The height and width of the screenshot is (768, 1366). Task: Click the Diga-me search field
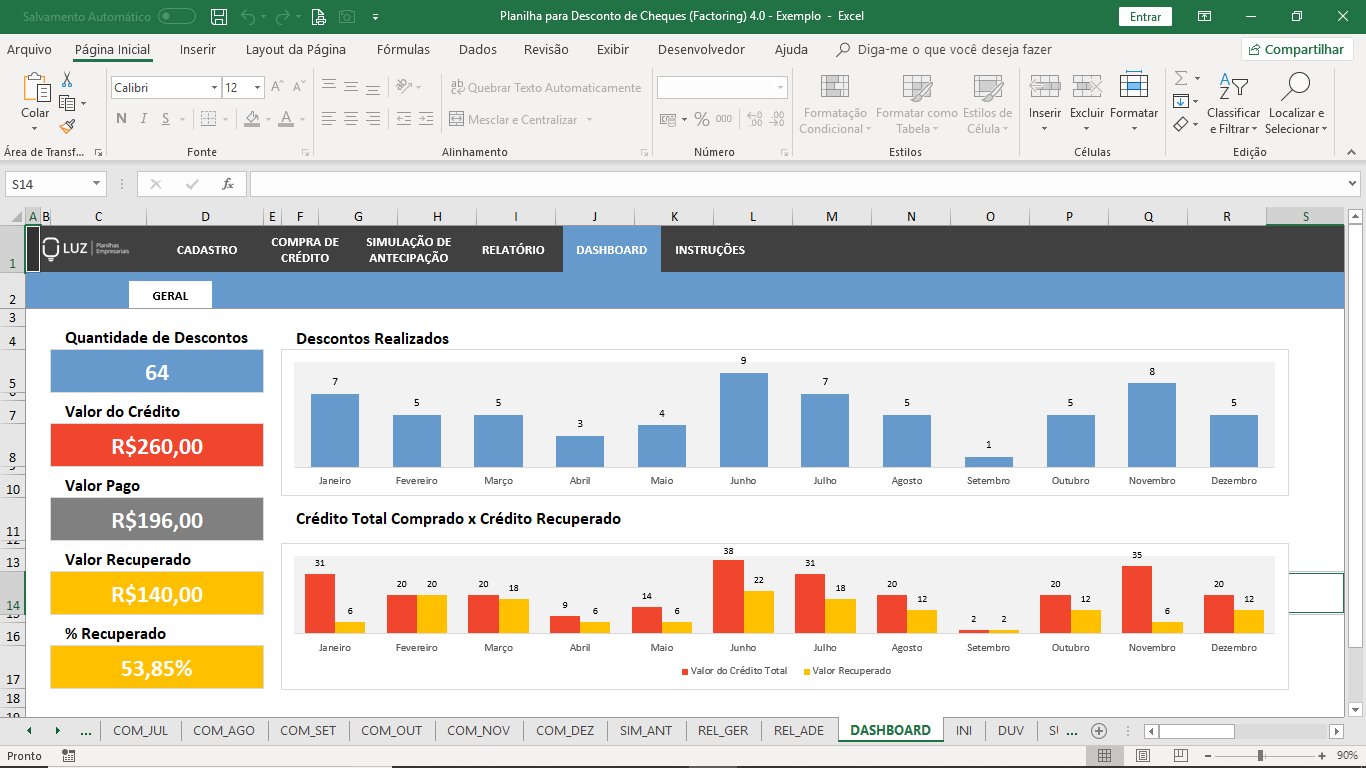[944, 49]
